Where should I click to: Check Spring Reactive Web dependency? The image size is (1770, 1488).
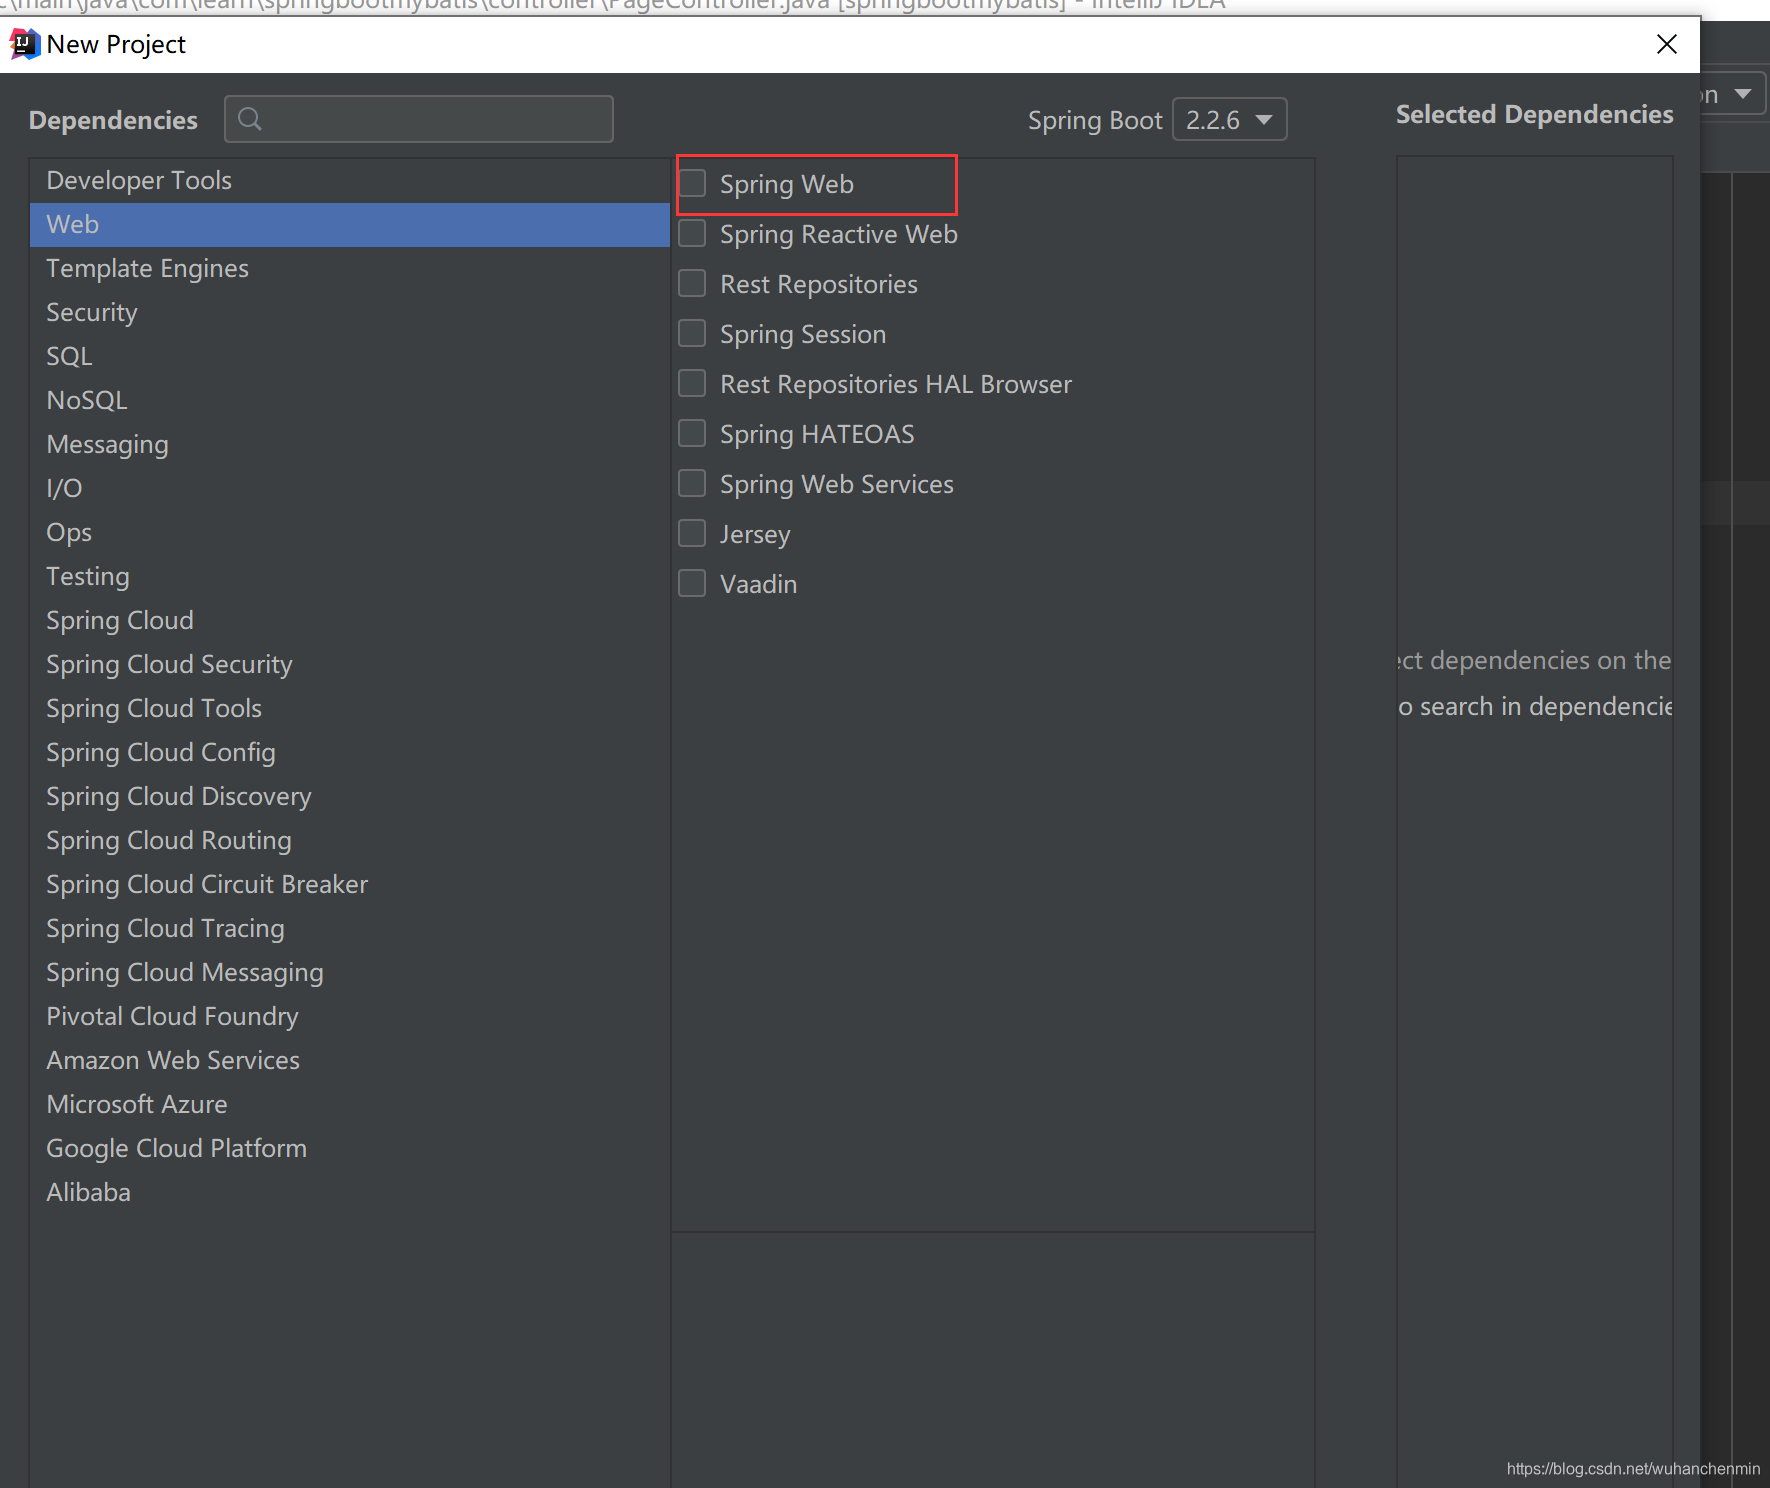(692, 233)
